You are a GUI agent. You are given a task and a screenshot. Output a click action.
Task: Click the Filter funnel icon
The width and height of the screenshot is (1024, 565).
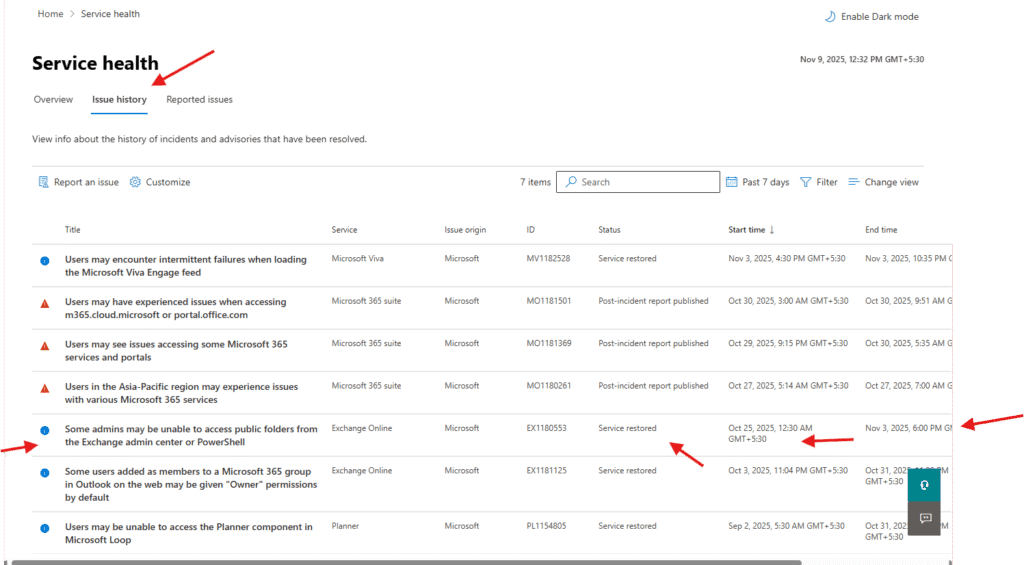805,182
